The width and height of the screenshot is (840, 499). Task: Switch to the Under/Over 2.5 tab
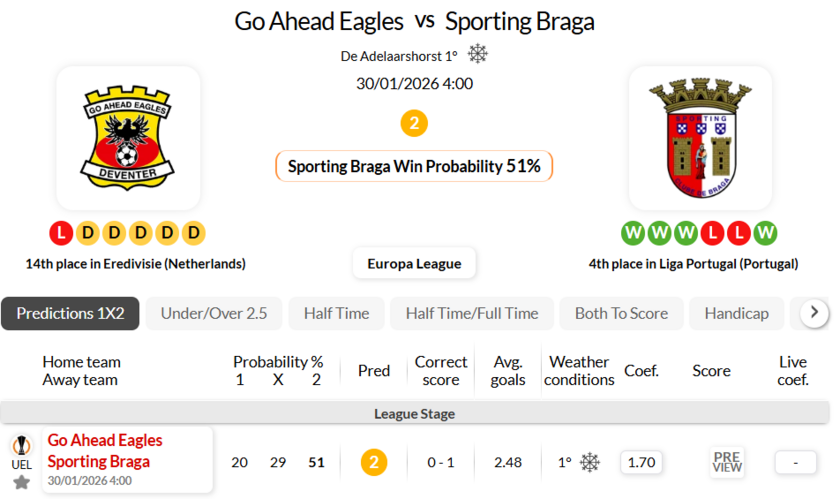214,313
